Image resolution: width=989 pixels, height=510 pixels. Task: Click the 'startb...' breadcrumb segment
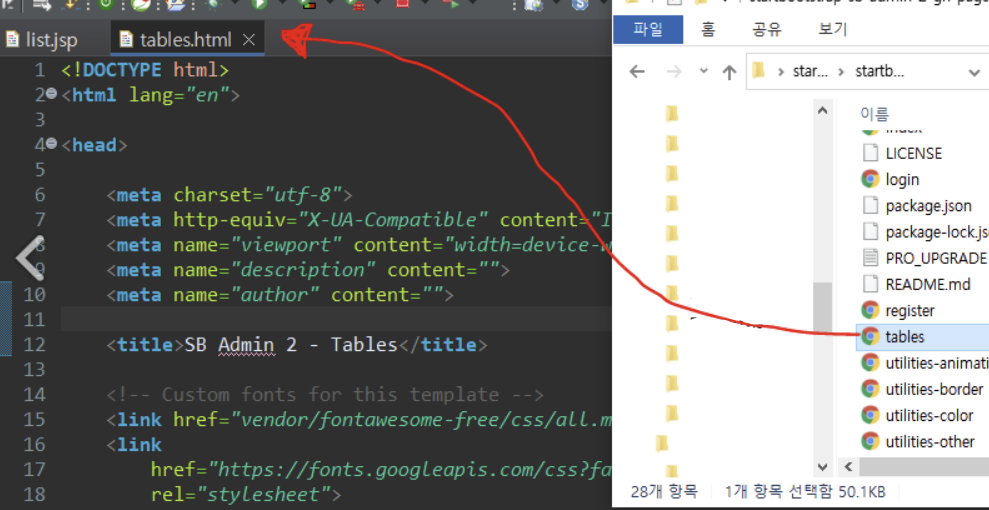(879, 71)
